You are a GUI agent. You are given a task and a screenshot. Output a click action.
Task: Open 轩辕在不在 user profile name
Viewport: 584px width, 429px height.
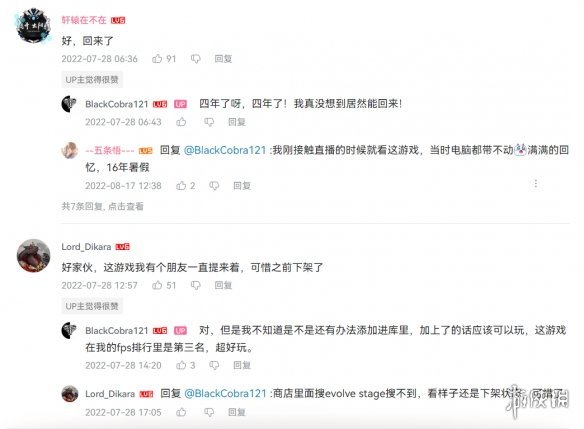click(84, 20)
